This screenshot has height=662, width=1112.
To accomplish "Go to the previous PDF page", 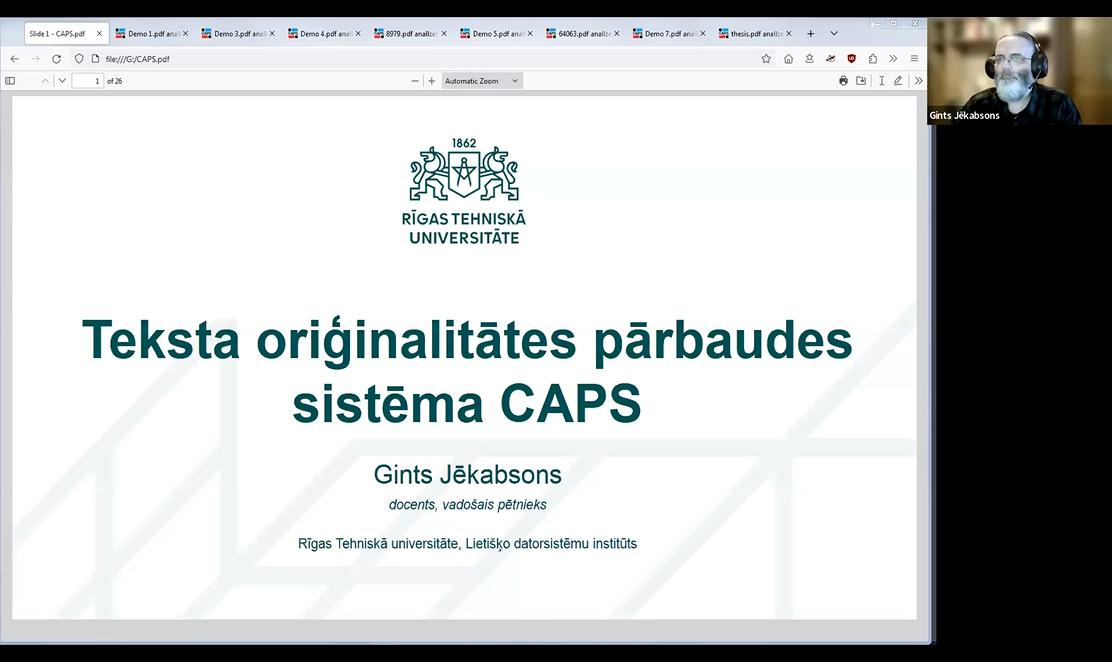I will point(45,81).
